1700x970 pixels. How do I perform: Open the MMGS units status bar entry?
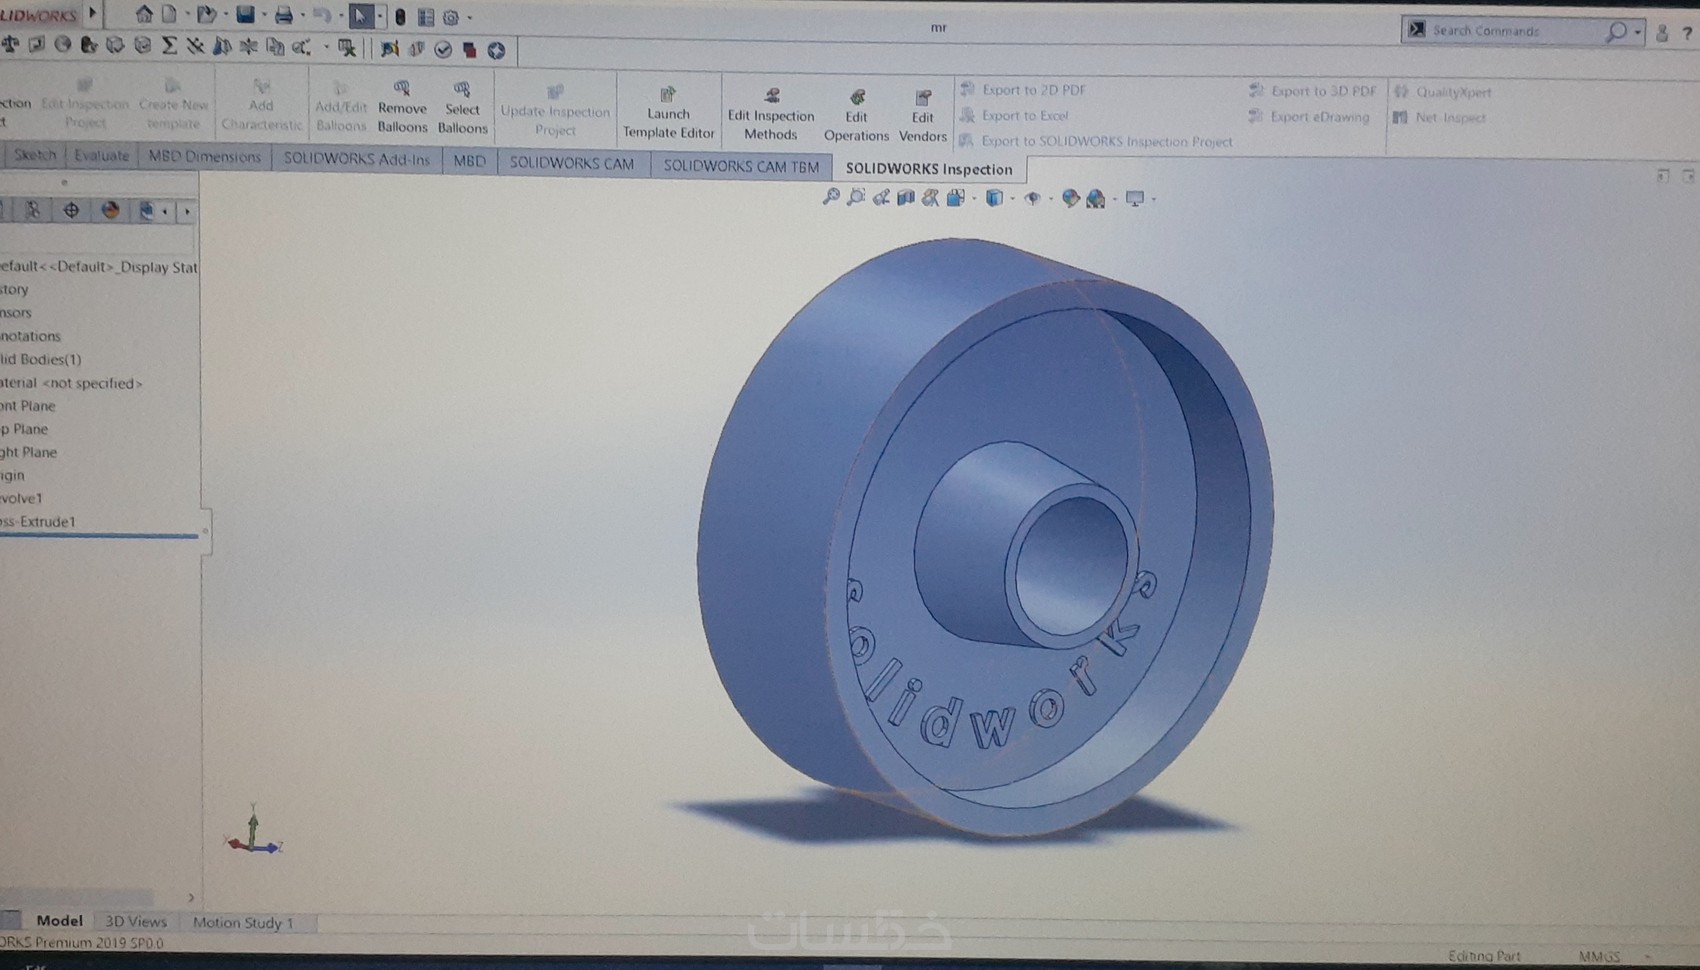(1599, 956)
